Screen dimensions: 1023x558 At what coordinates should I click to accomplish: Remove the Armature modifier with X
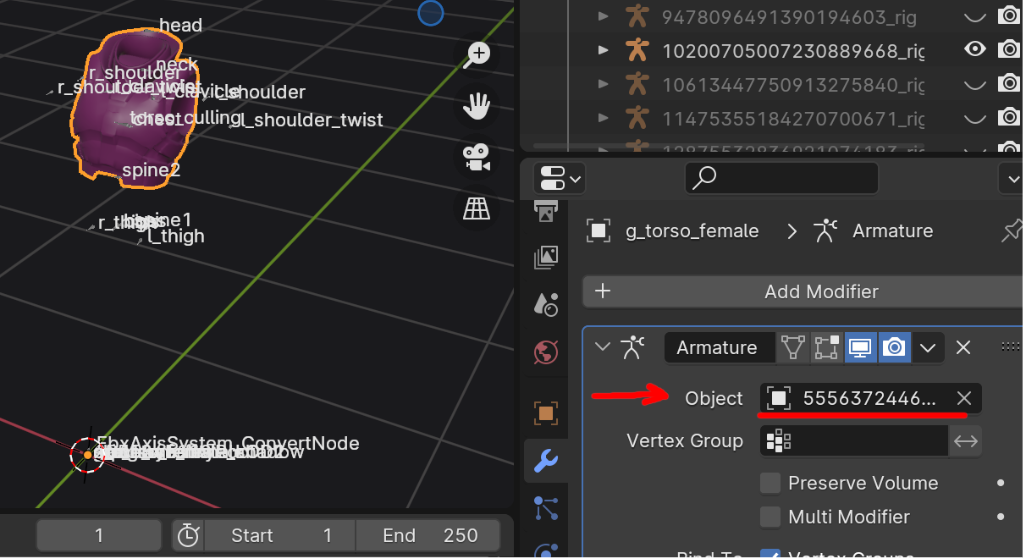coord(963,347)
